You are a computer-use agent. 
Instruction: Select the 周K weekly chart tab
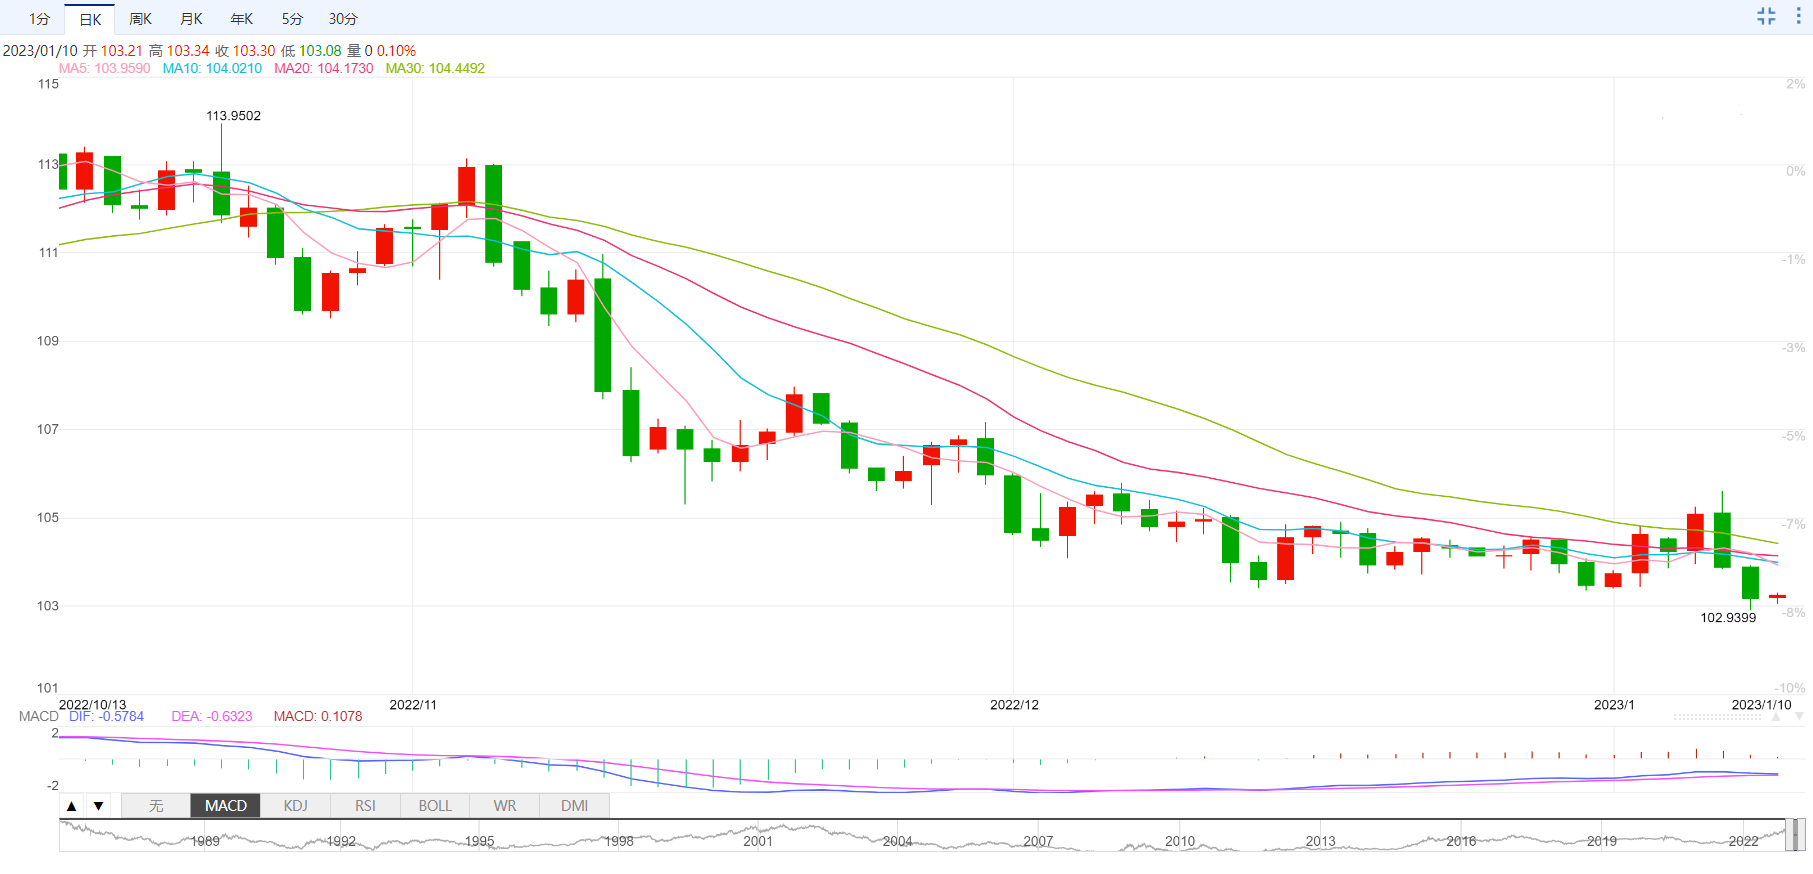[x=141, y=19]
